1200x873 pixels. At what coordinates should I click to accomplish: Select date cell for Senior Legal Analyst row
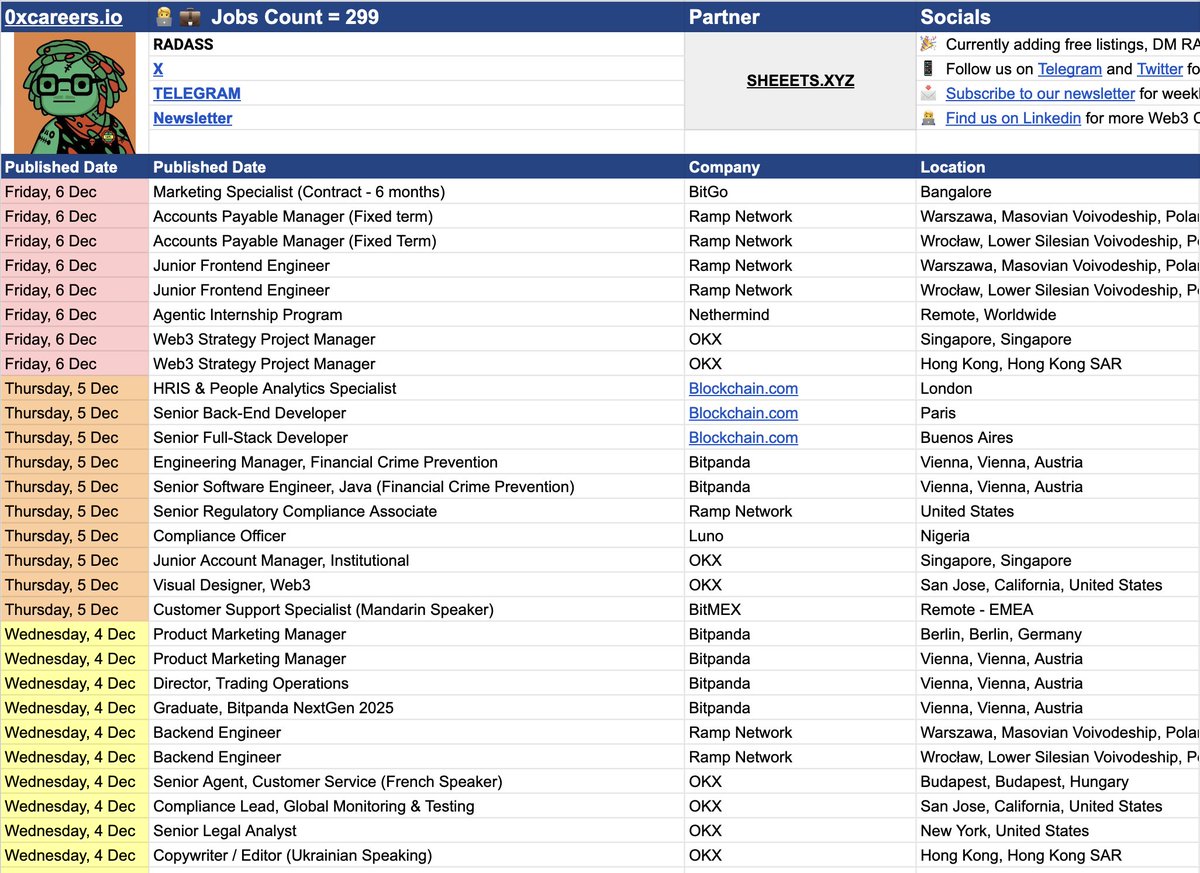[x=74, y=831]
